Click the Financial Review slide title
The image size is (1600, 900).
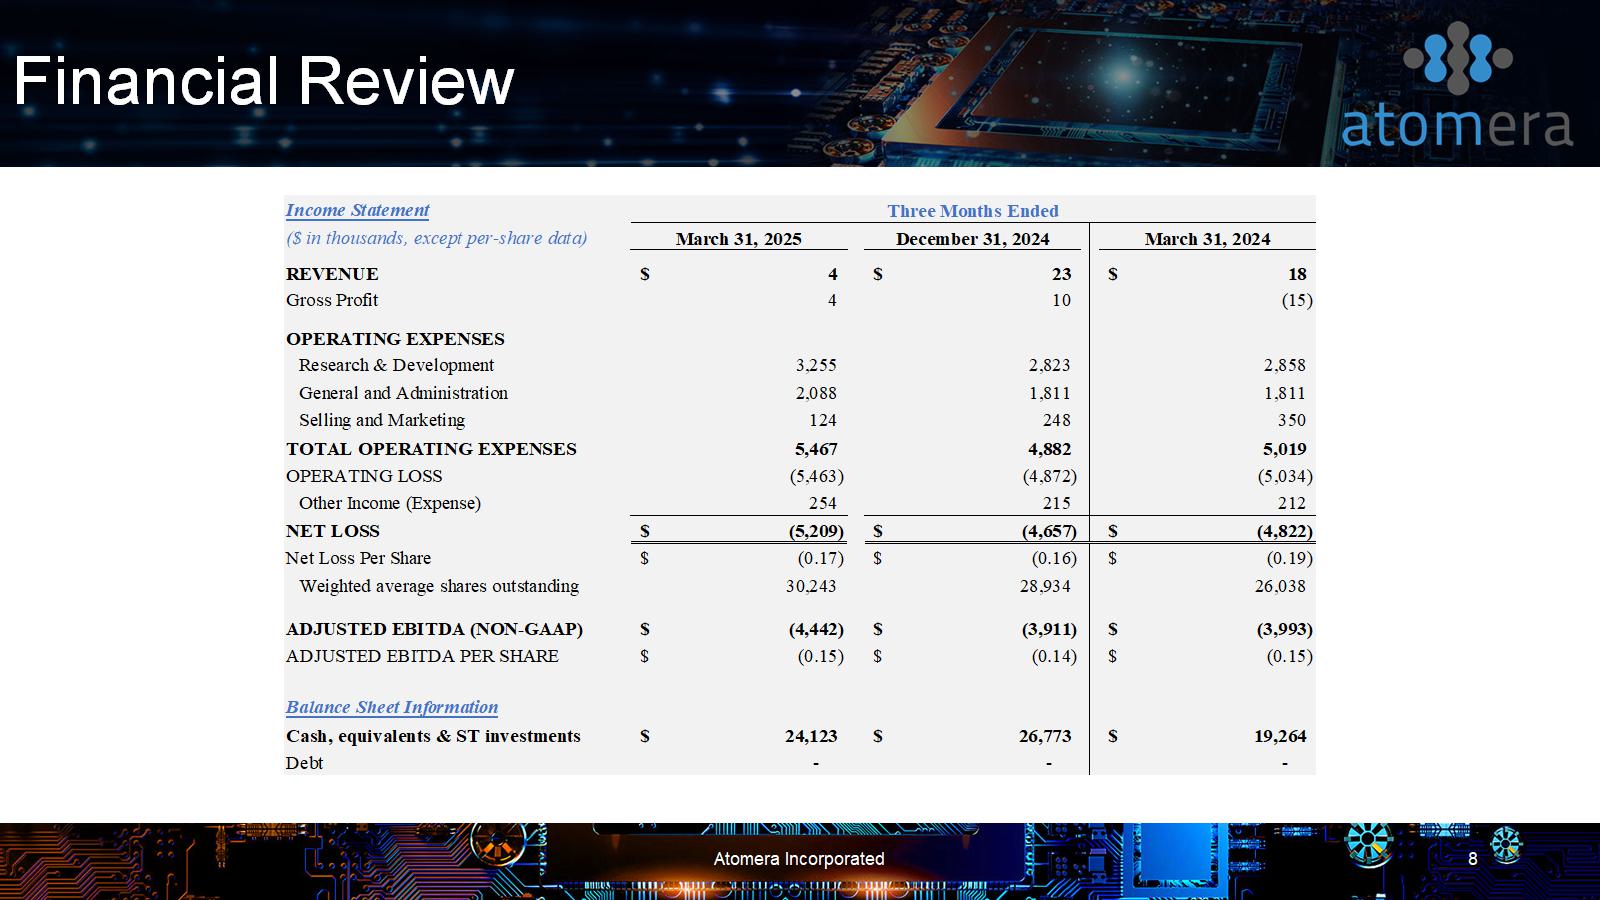tap(264, 81)
